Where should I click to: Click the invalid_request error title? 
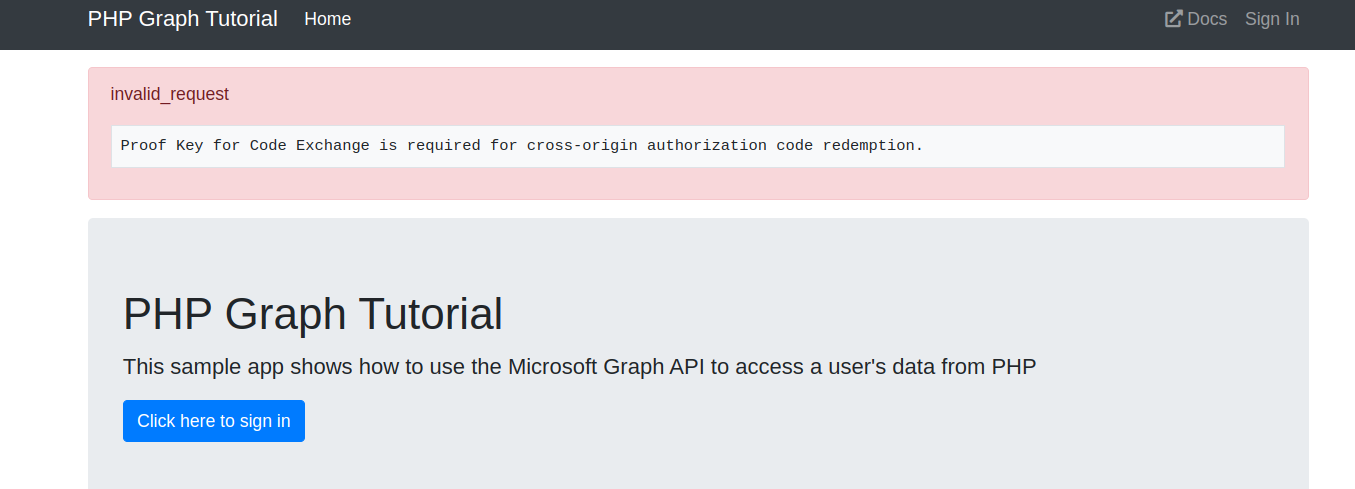tap(170, 94)
